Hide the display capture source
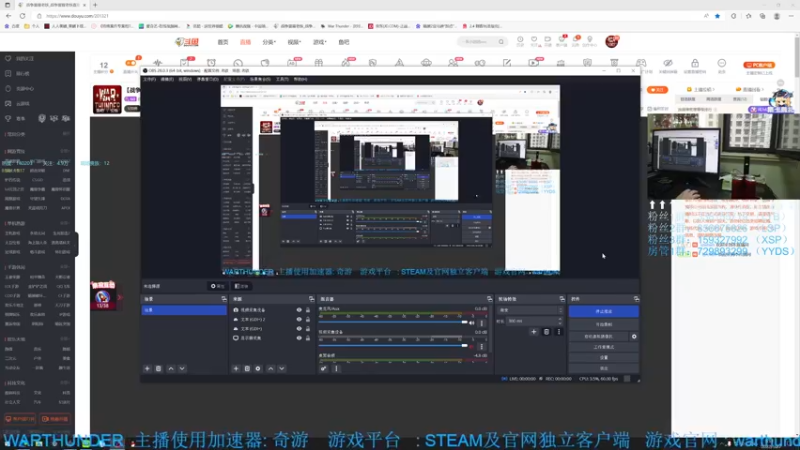The width and height of the screenshot is (800, 450). coord(299,338)
